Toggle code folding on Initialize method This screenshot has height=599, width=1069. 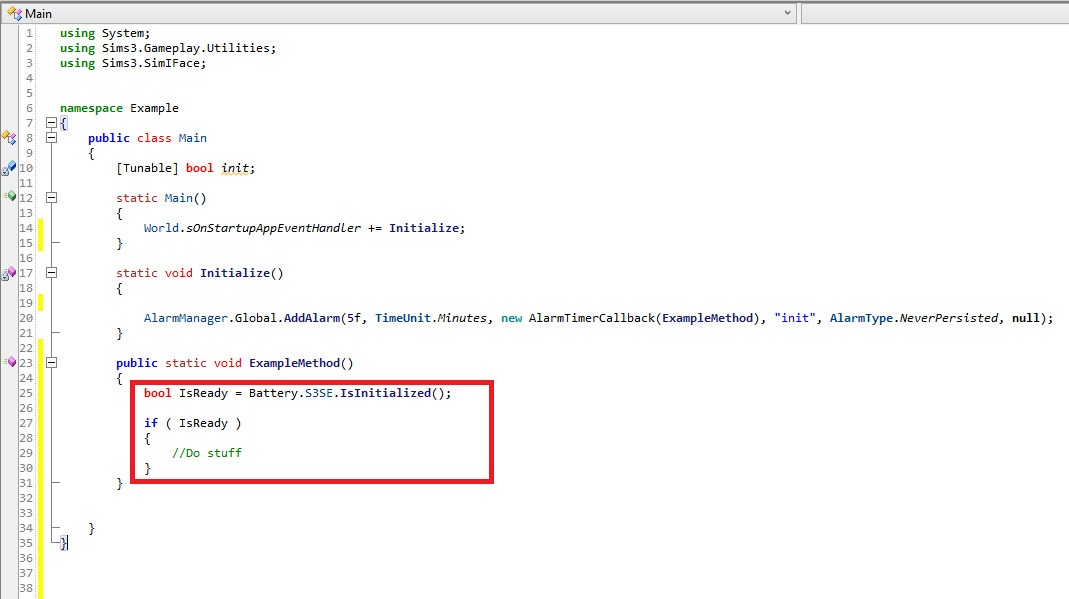pyautogui.click(x=51, y=273)
